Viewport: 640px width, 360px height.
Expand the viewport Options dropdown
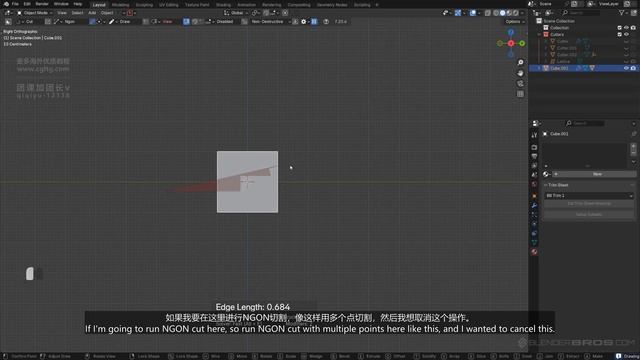[x=514, y=22]
